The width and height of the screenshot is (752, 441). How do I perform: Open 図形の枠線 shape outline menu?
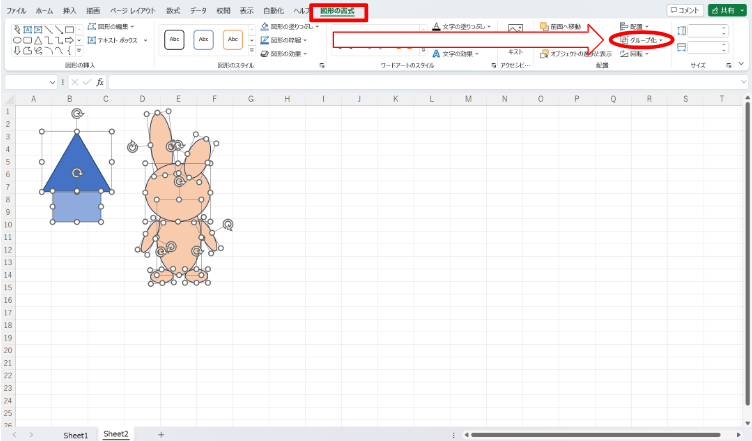click(x=265, y=40)
